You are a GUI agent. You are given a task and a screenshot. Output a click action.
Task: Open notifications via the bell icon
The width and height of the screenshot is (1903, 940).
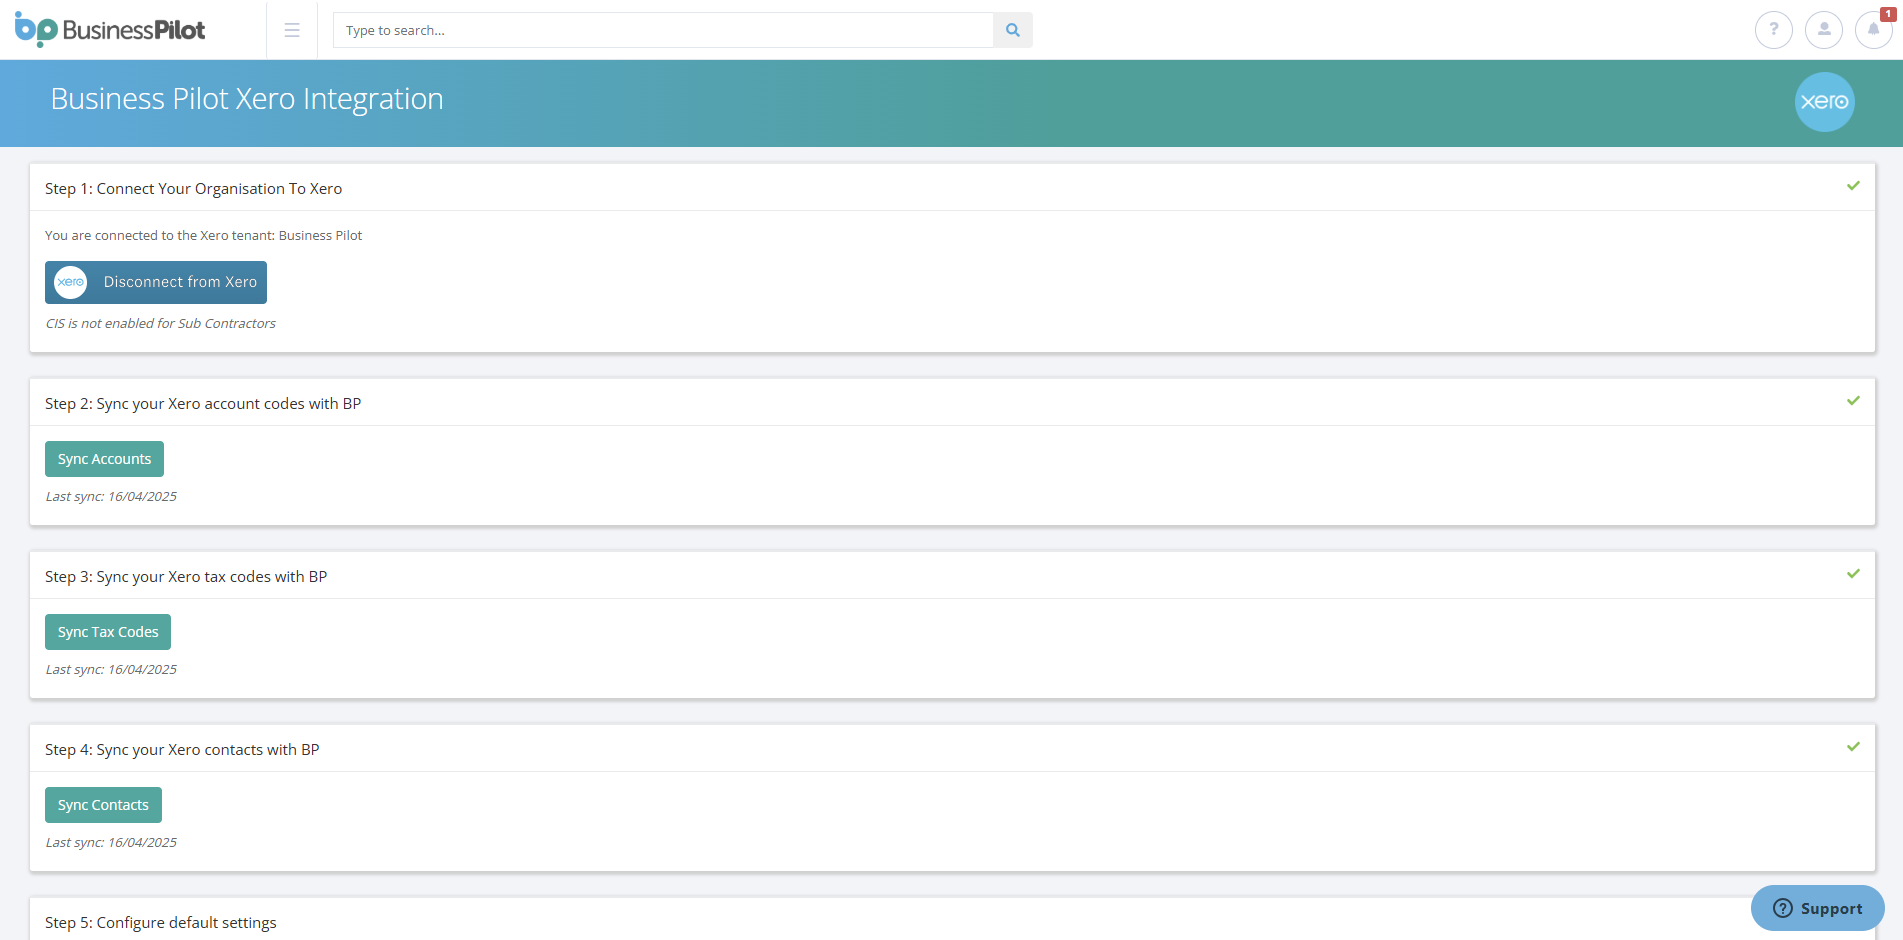(x=1871, y=32)
